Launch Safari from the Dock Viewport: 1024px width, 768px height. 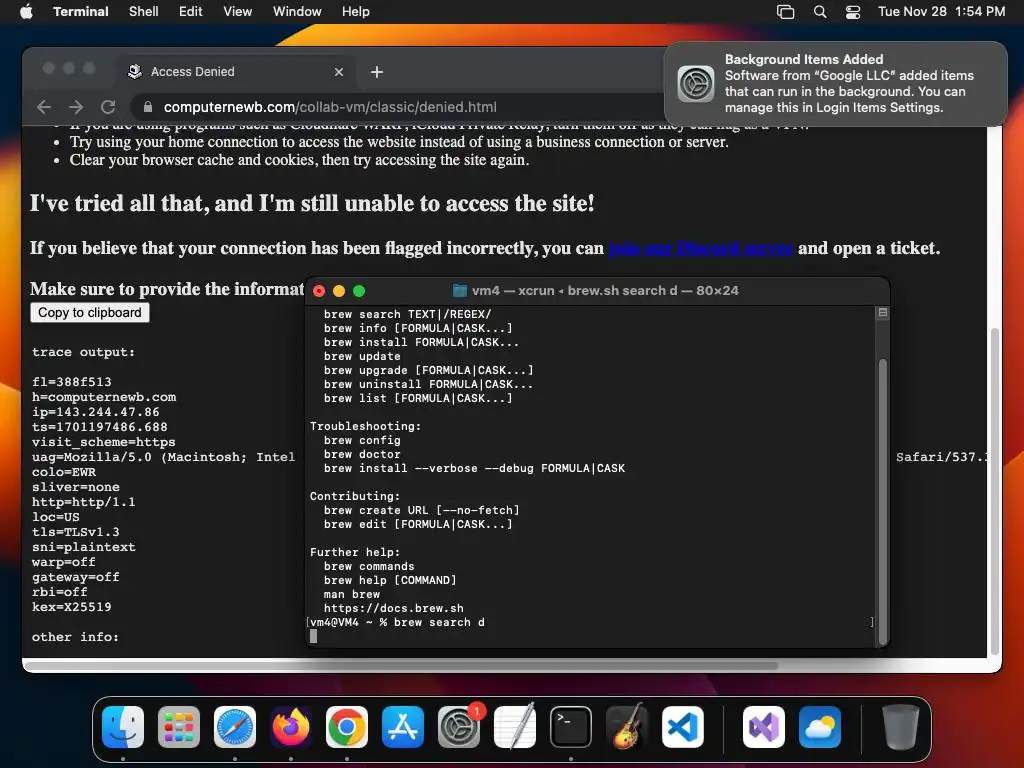[x=235, y=727]
